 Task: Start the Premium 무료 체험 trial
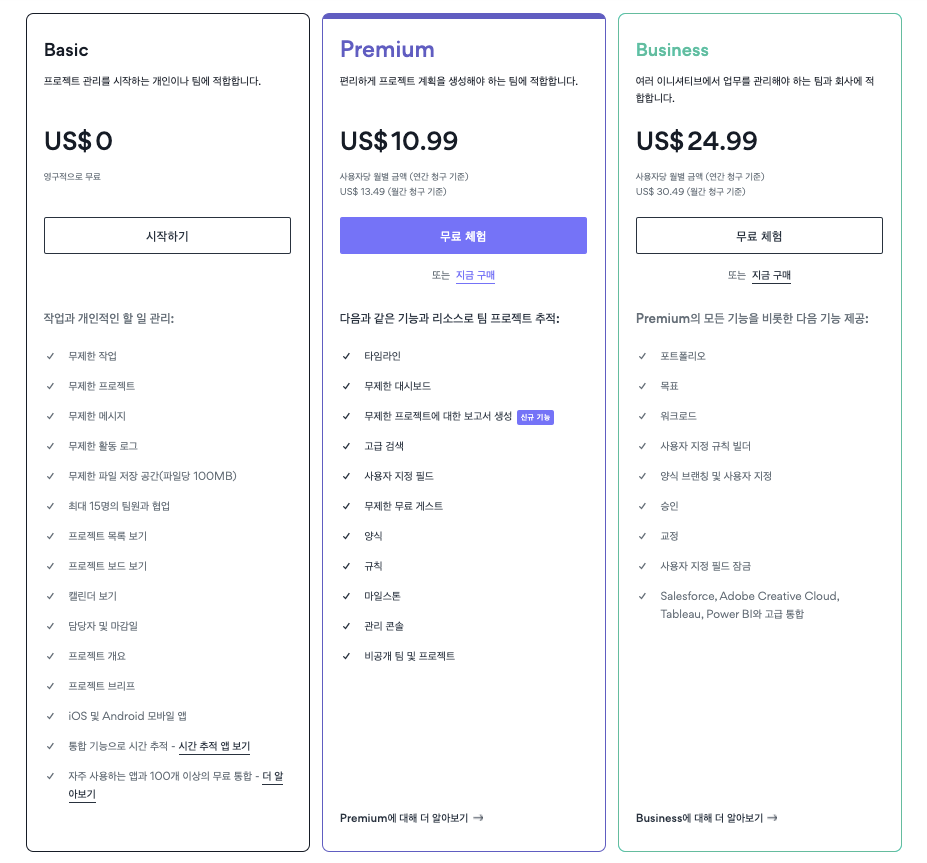(463, 235)
